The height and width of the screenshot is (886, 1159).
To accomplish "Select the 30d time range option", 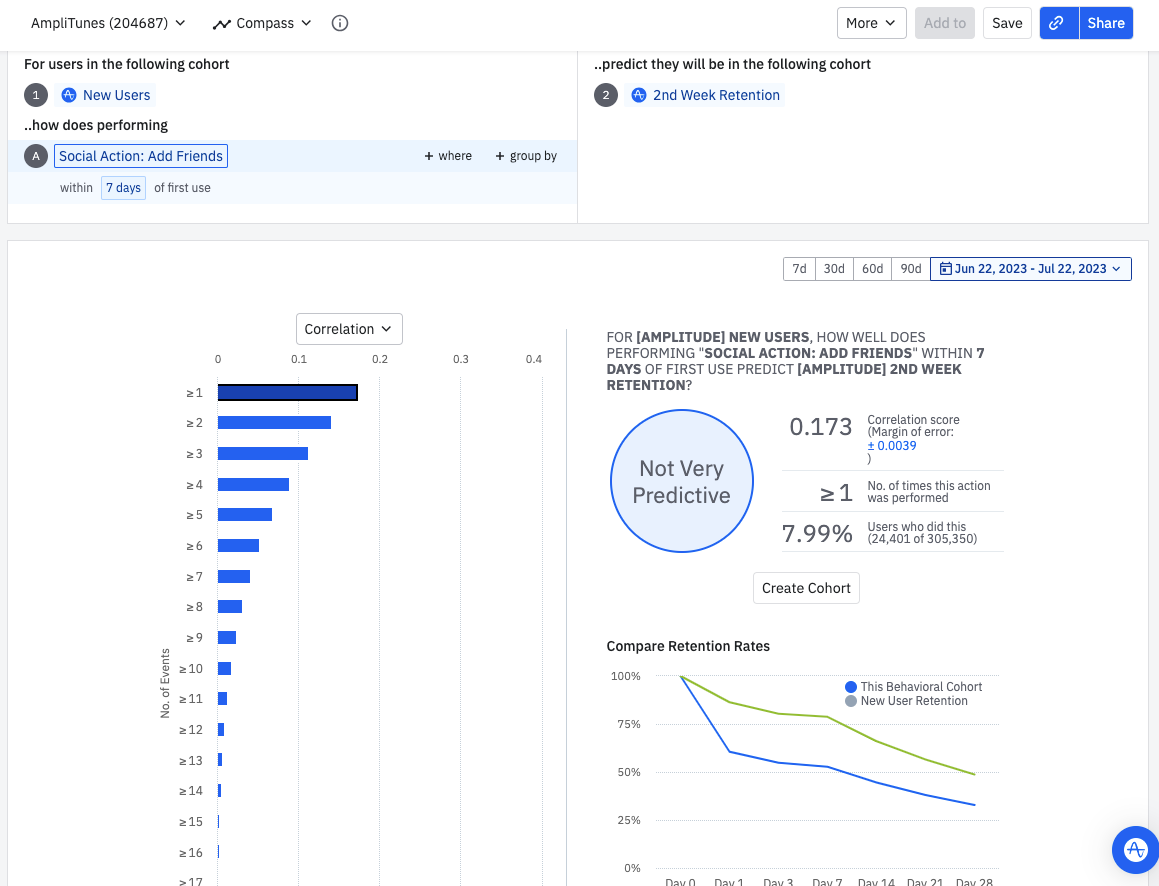I will coord(834,269).
